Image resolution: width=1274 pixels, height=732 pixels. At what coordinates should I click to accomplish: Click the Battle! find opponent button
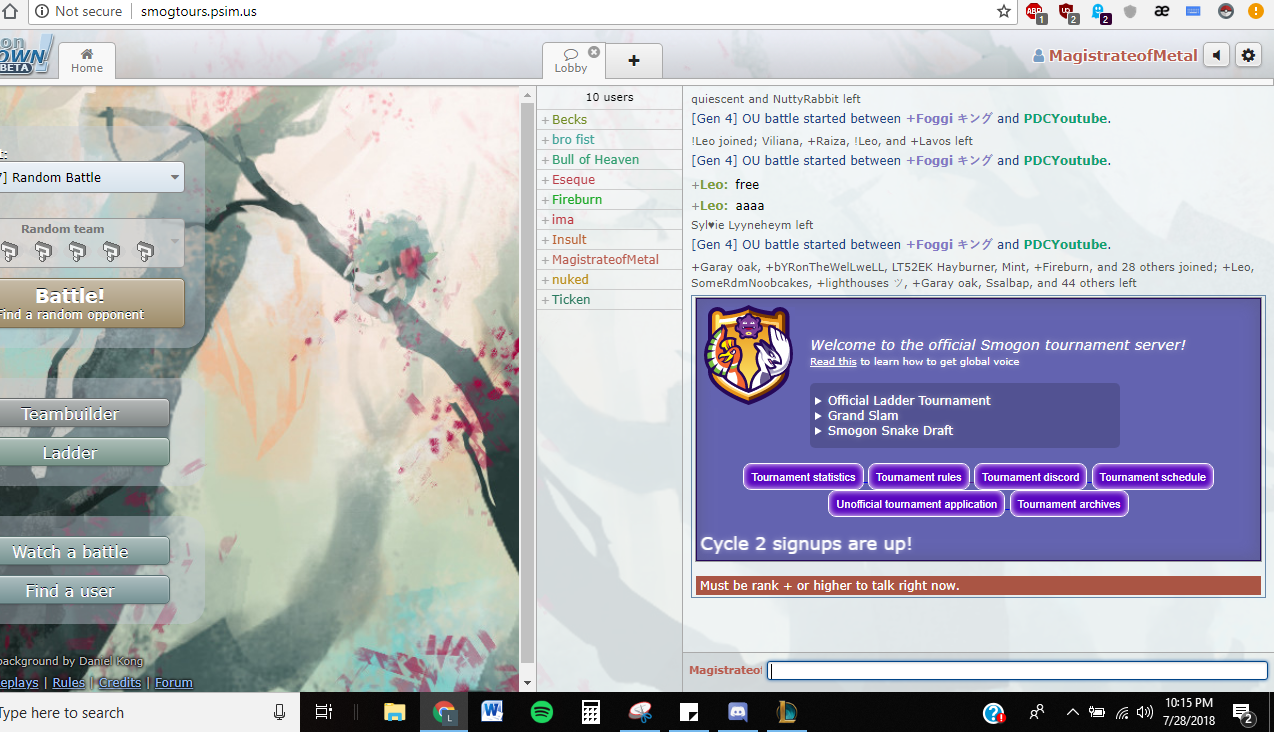click(x=92, y=303)
